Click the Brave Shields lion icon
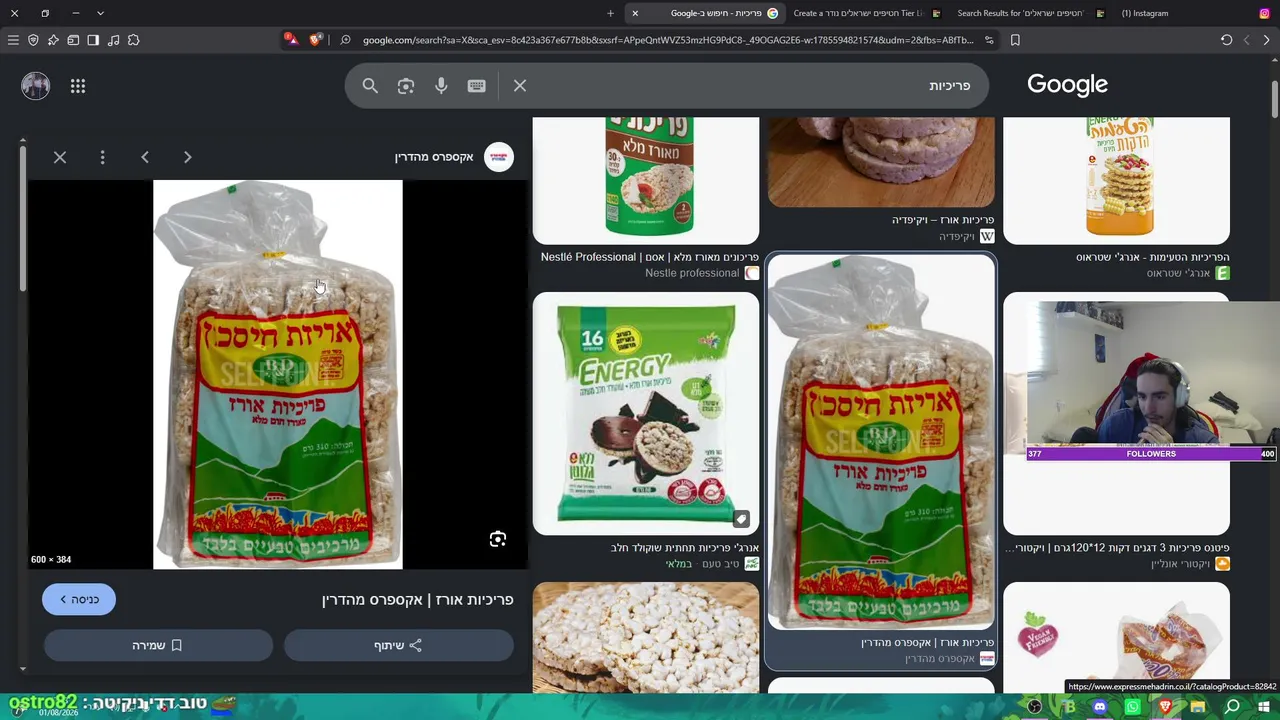 click(x=316, y=40)
